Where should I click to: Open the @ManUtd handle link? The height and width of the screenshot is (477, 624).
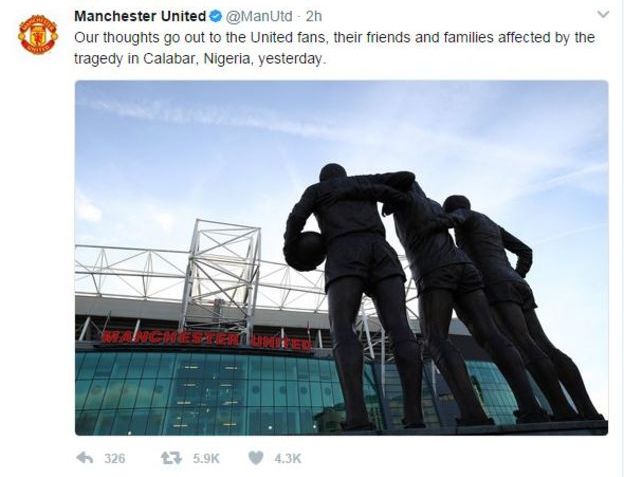259,16
